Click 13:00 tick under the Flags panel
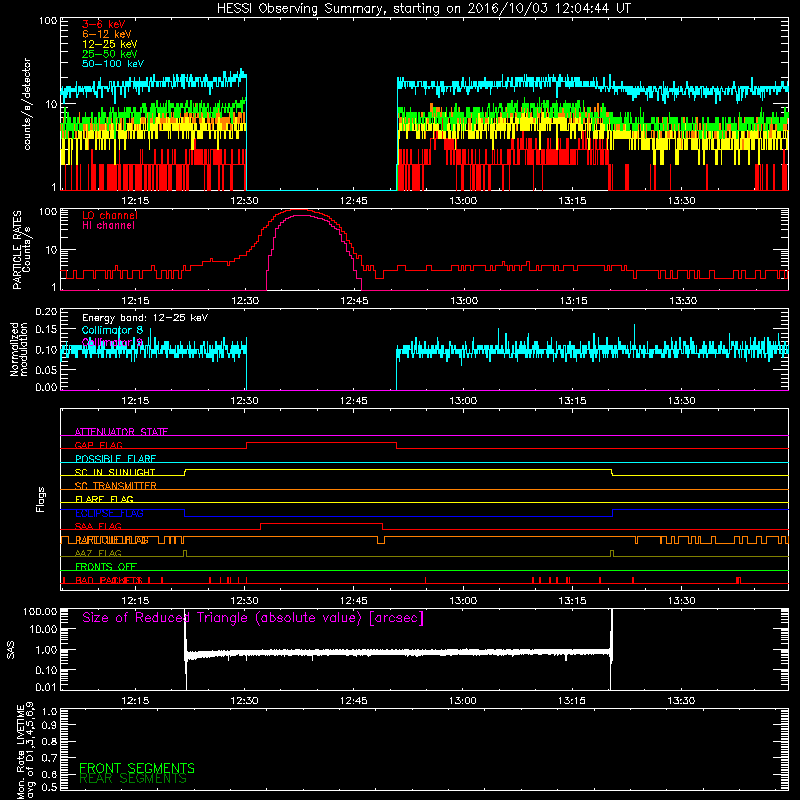The image size is (800, 800). (x=463, y=601)
